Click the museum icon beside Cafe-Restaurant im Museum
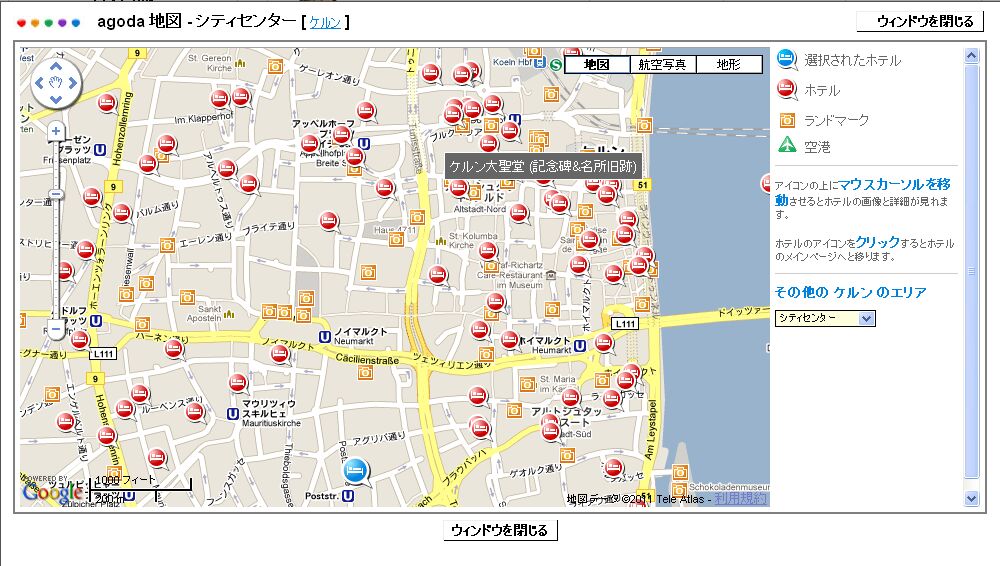Screen dimensions: 1000x566 (551, 275)
